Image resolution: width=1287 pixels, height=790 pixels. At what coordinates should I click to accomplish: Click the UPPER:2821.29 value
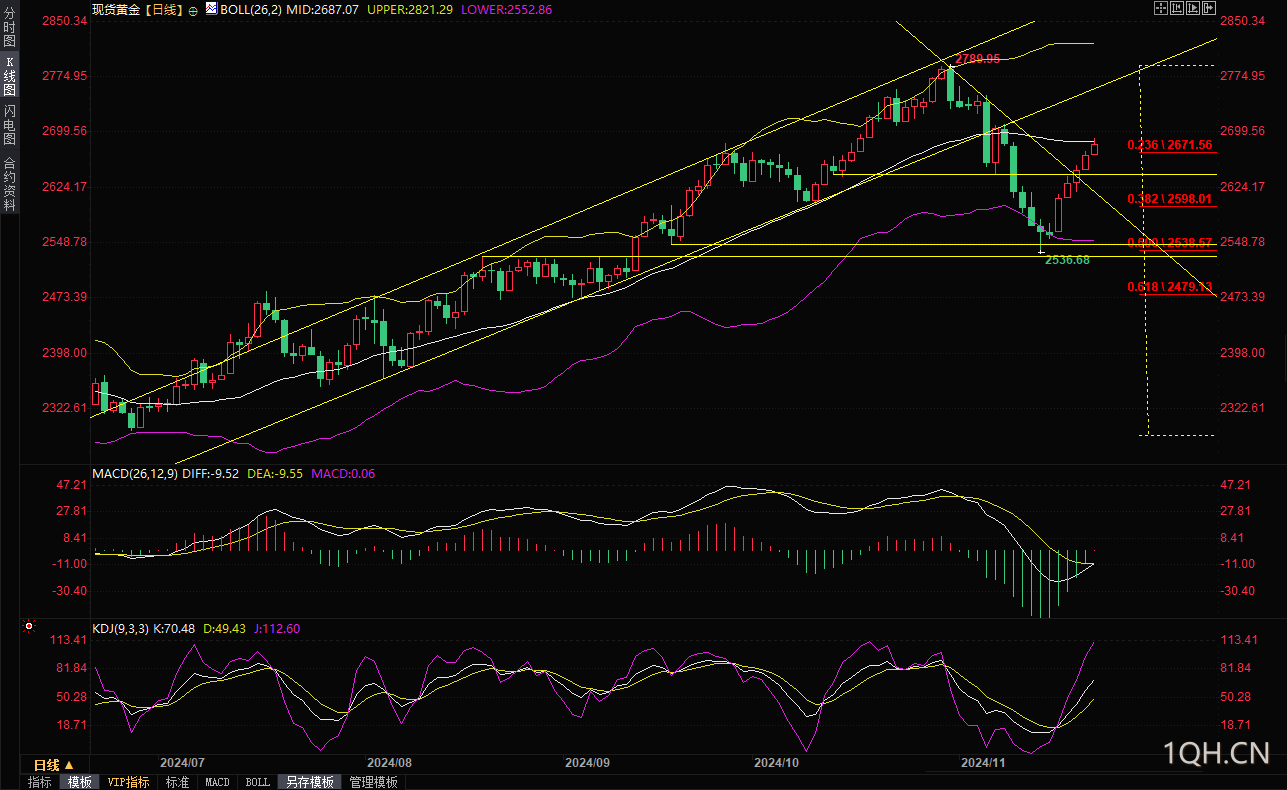click(x=411, y=9)
